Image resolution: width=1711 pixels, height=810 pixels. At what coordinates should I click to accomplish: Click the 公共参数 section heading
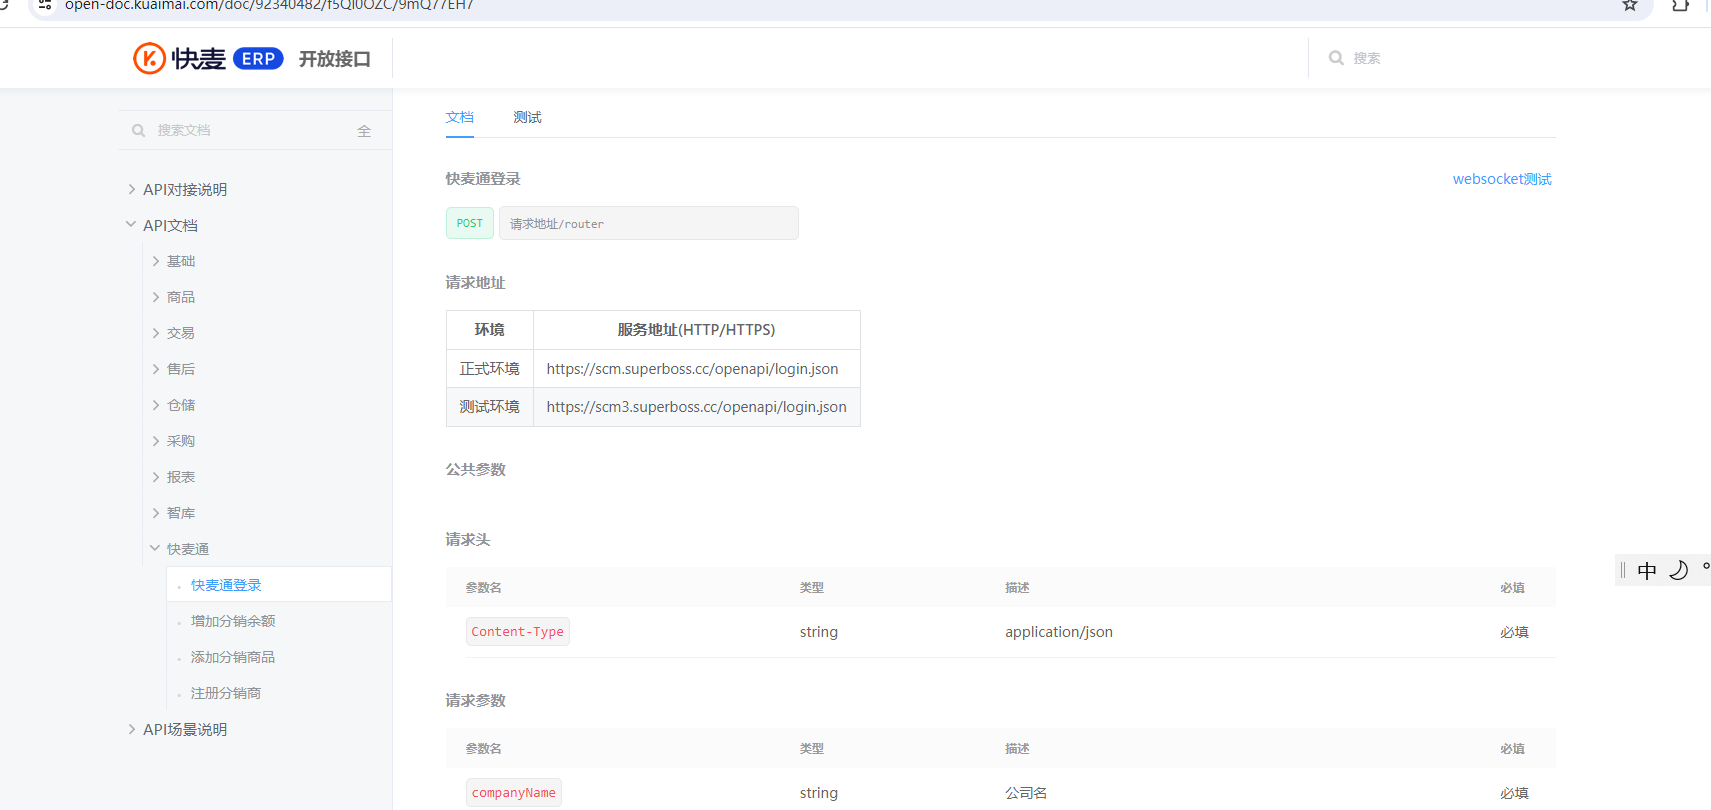point(476,470)
